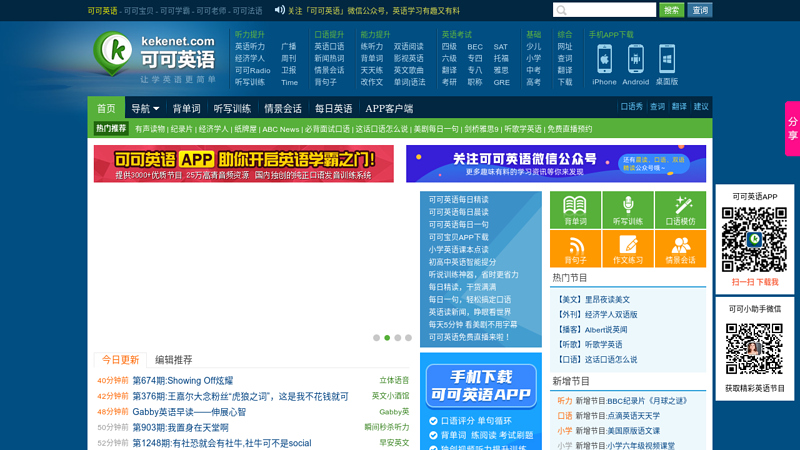Go to the 首页 home tab

pyautogui.click(x=106, y=108)
